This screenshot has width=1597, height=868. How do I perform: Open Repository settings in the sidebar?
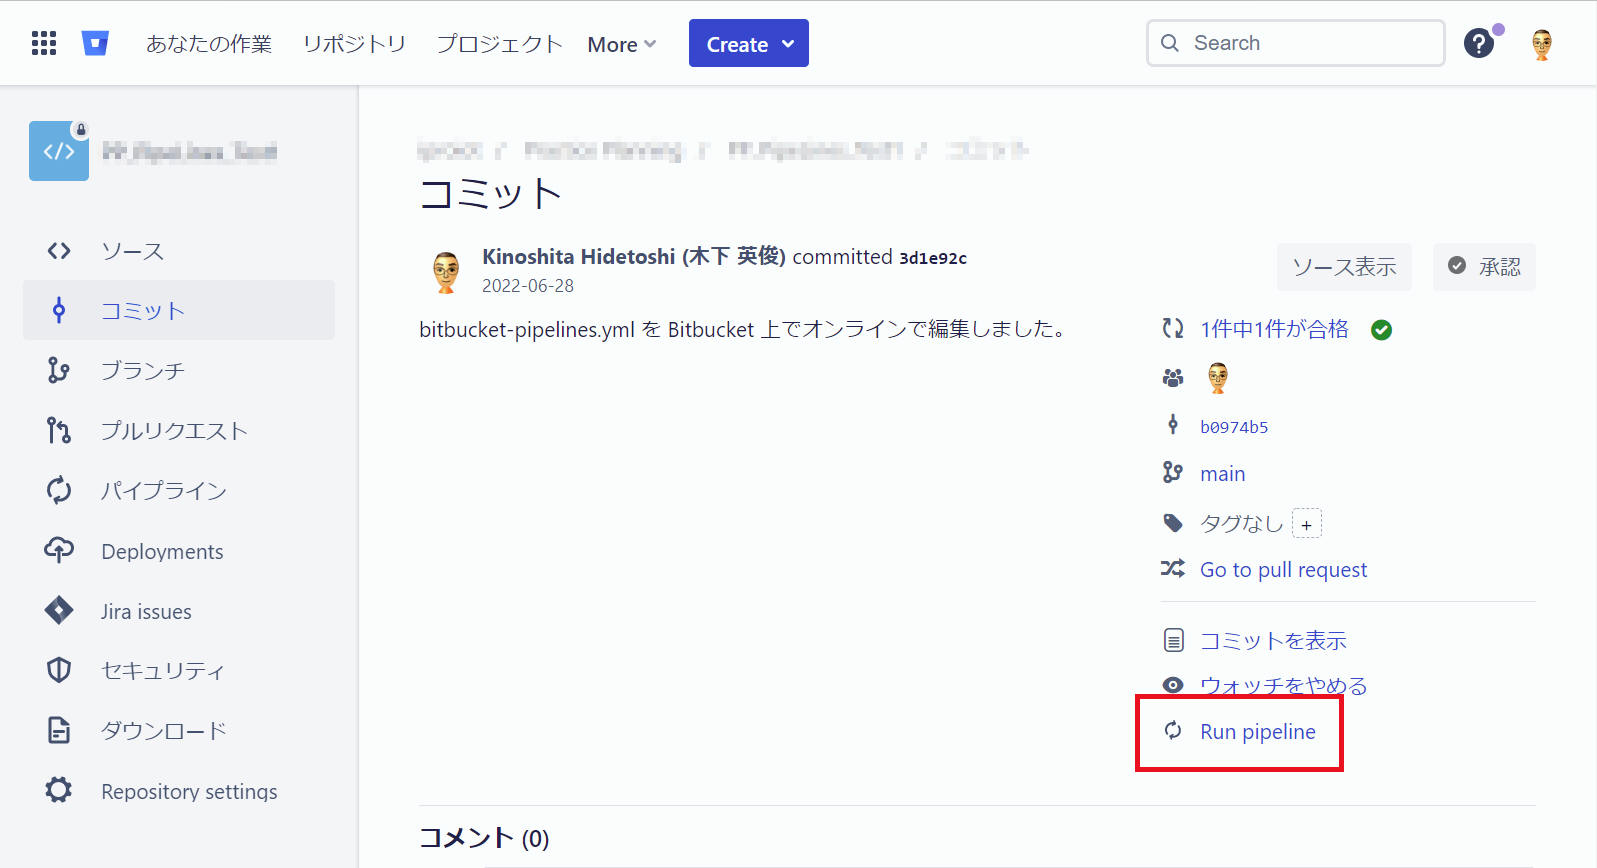click(x=189, y=792)
